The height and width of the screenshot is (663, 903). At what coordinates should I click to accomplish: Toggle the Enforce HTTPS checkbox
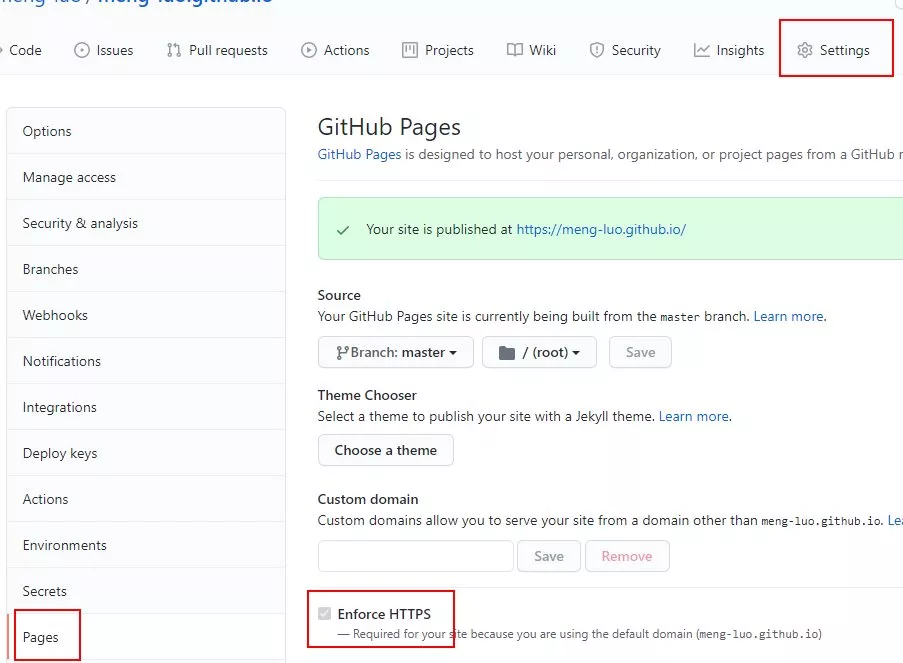click(325, 613)
